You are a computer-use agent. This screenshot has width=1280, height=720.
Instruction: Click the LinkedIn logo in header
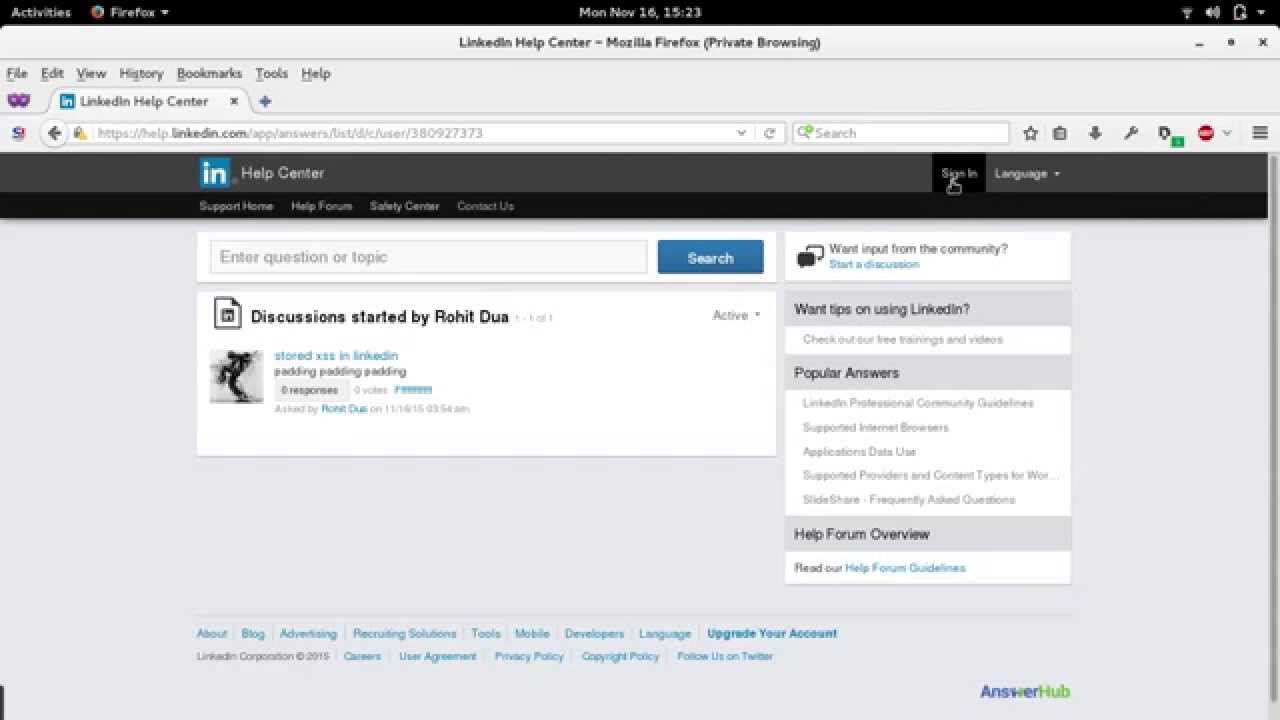214,173
